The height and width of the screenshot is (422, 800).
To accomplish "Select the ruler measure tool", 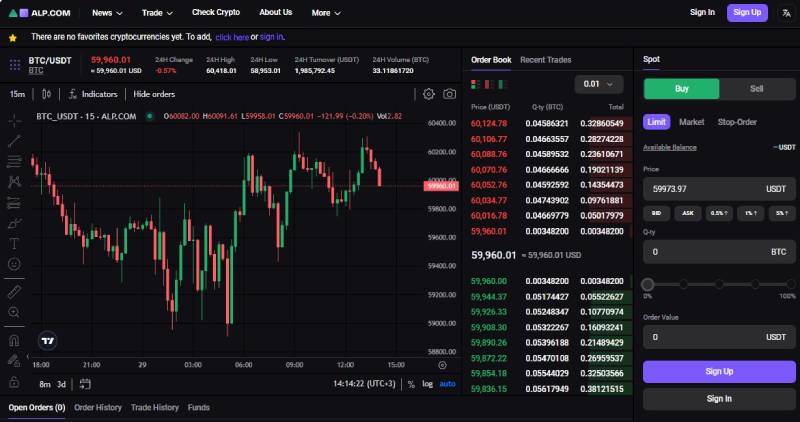I will (x=14, y=292).
